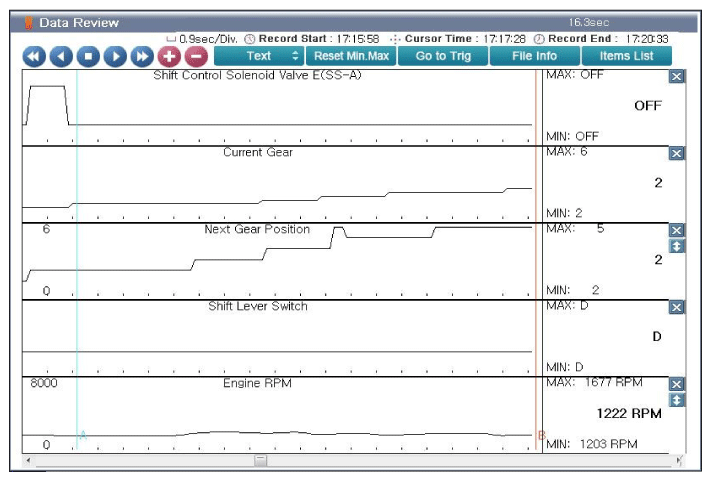
Task: Click the Record Start clock icon
Action: (249, 39)
